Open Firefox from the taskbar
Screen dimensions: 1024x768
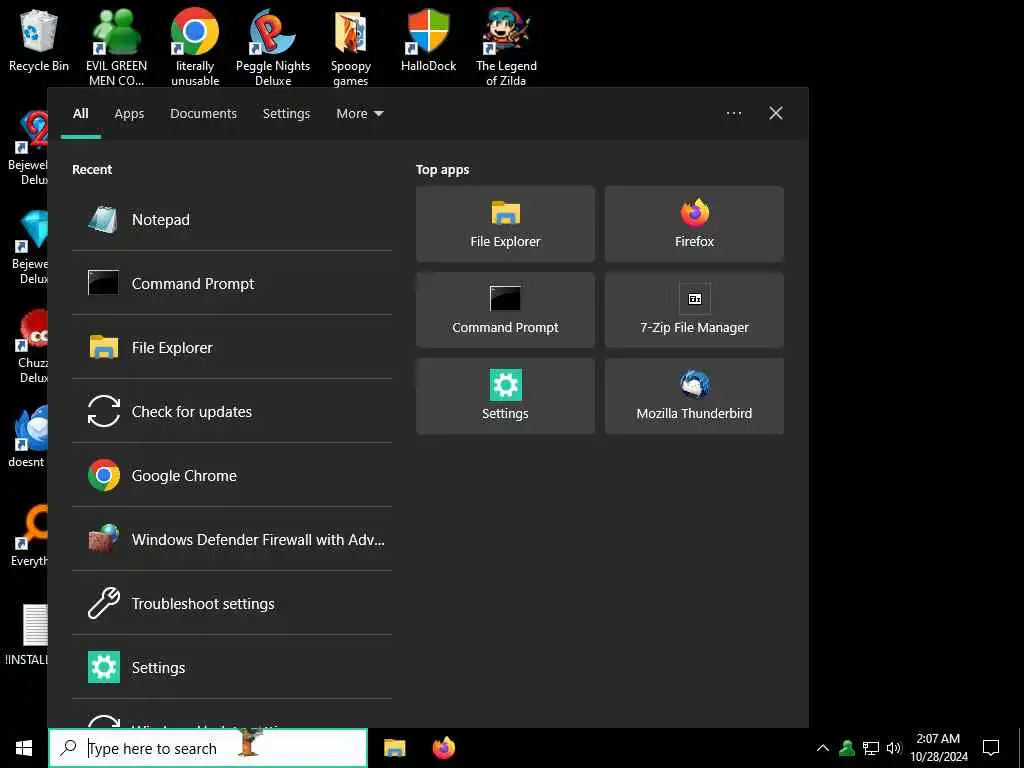pyautogui.click(x=443, y=748)
